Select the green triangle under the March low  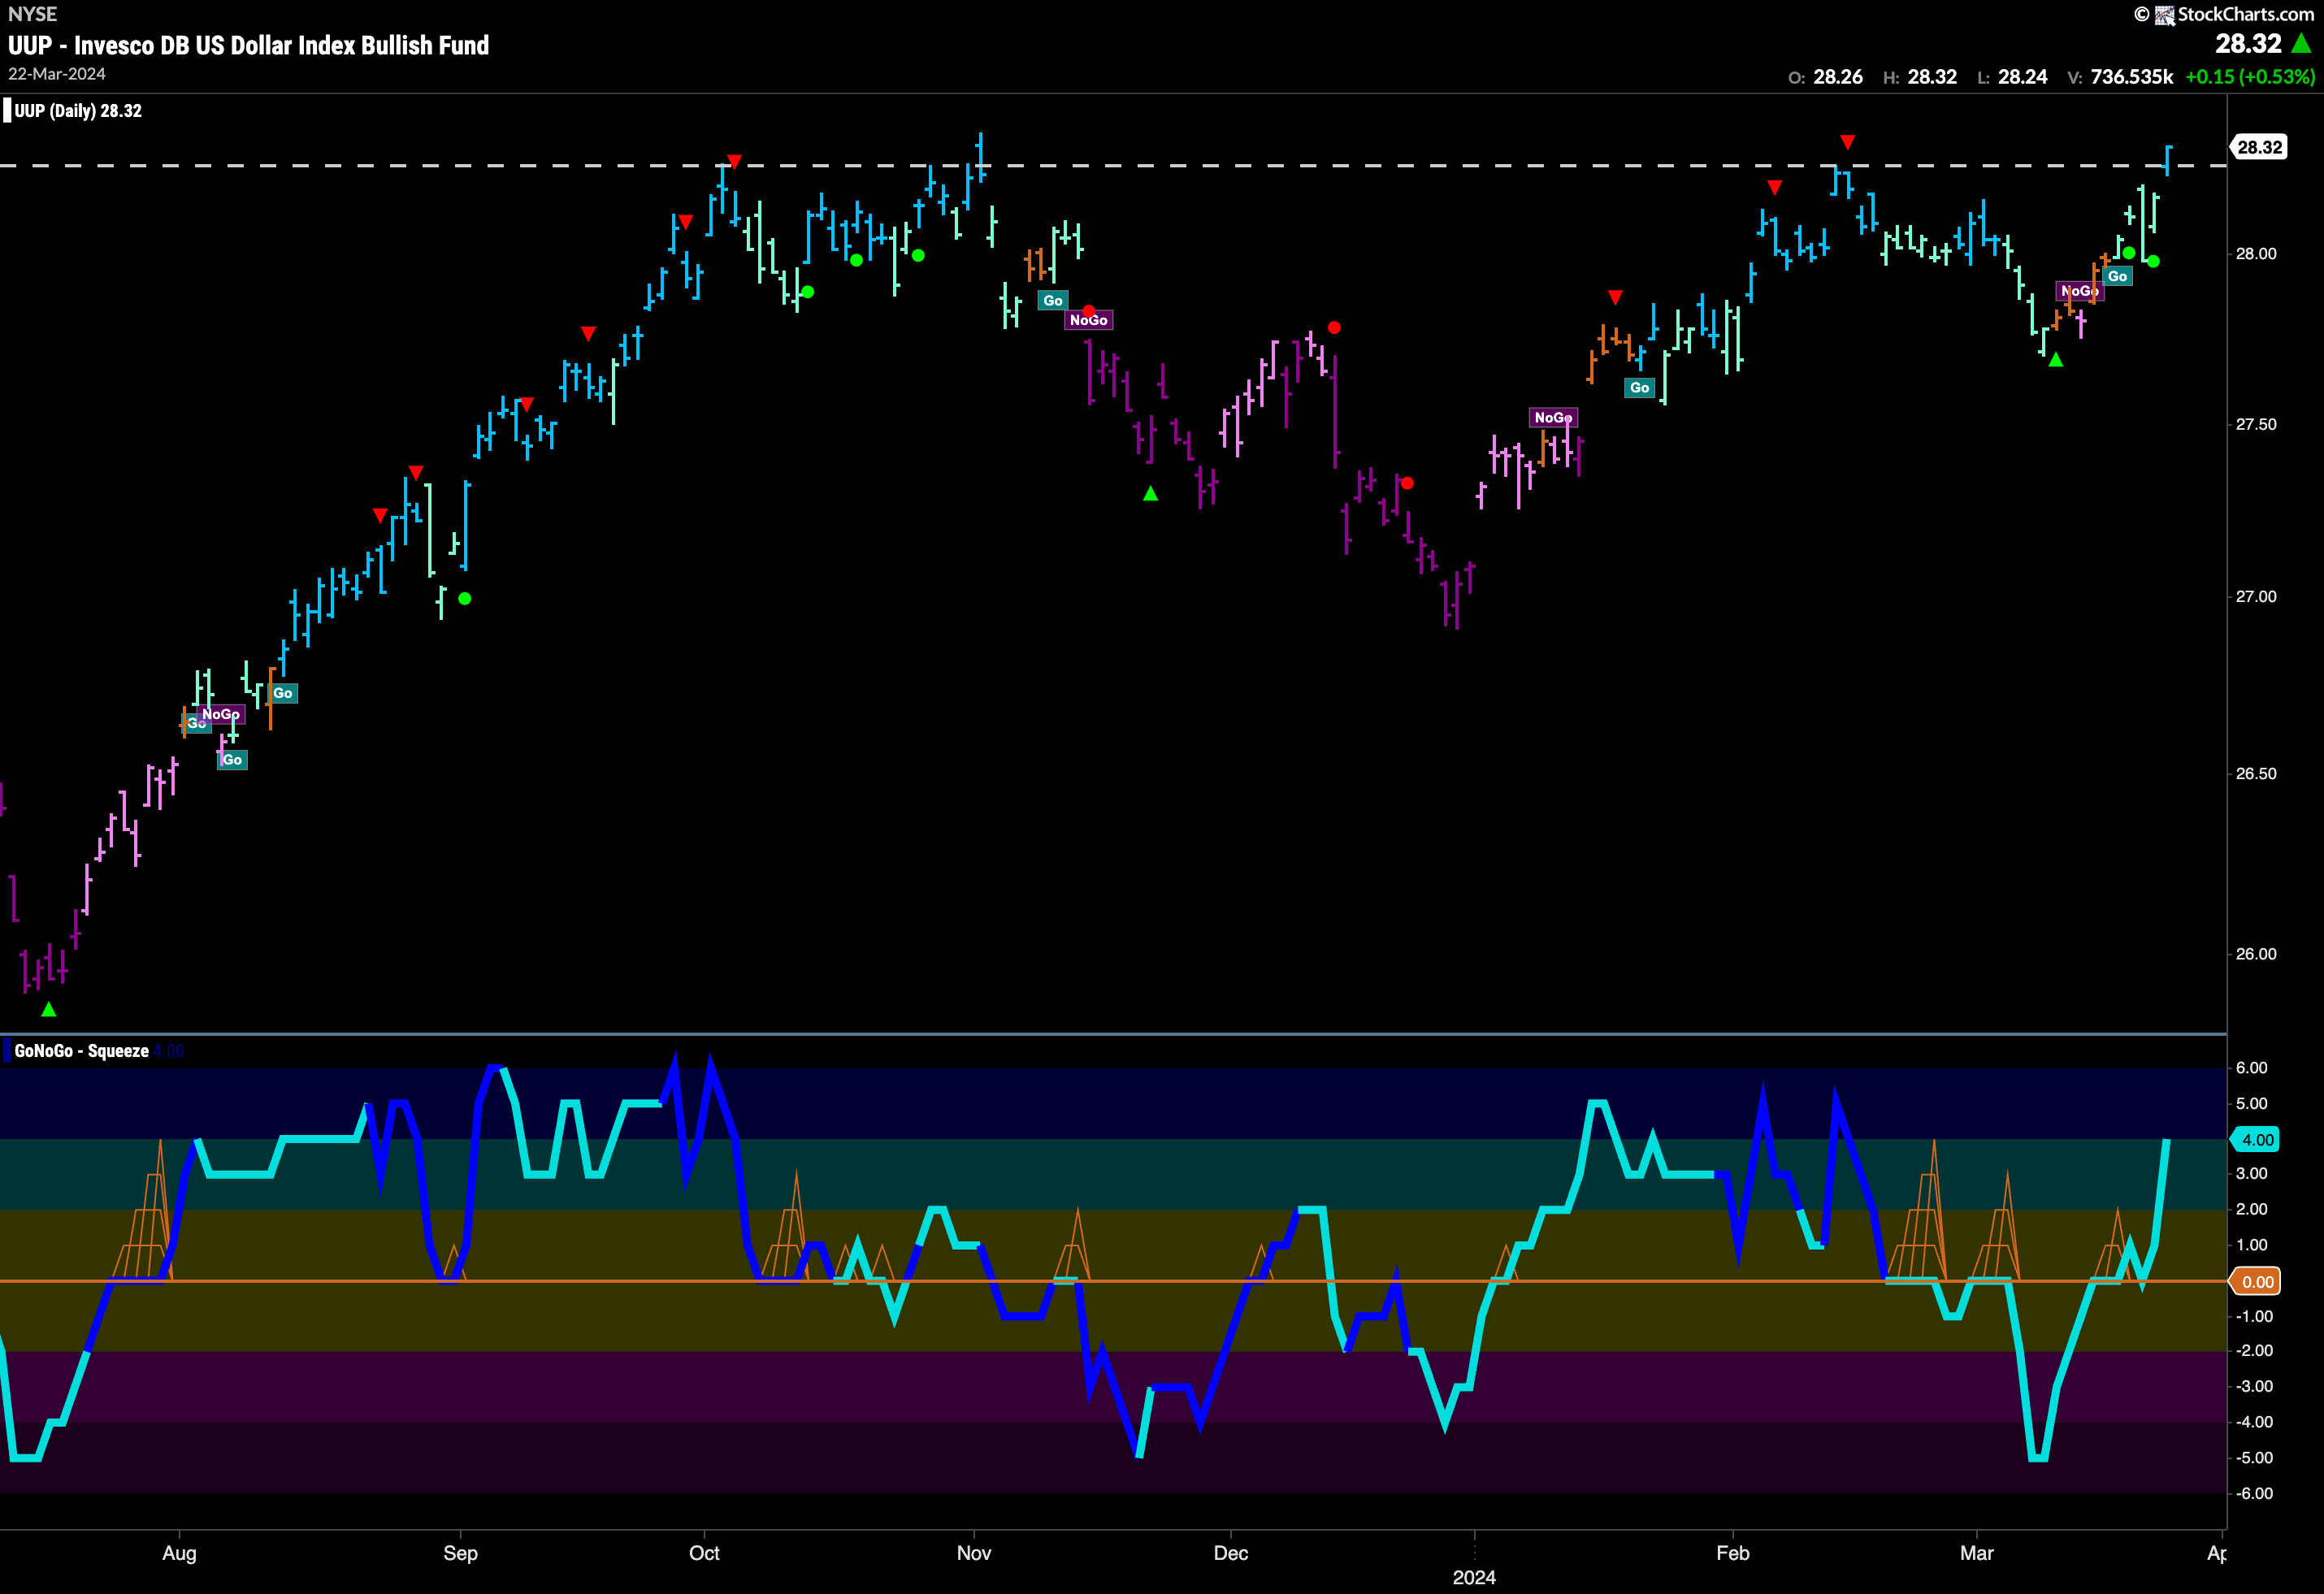click(2056, 360)
